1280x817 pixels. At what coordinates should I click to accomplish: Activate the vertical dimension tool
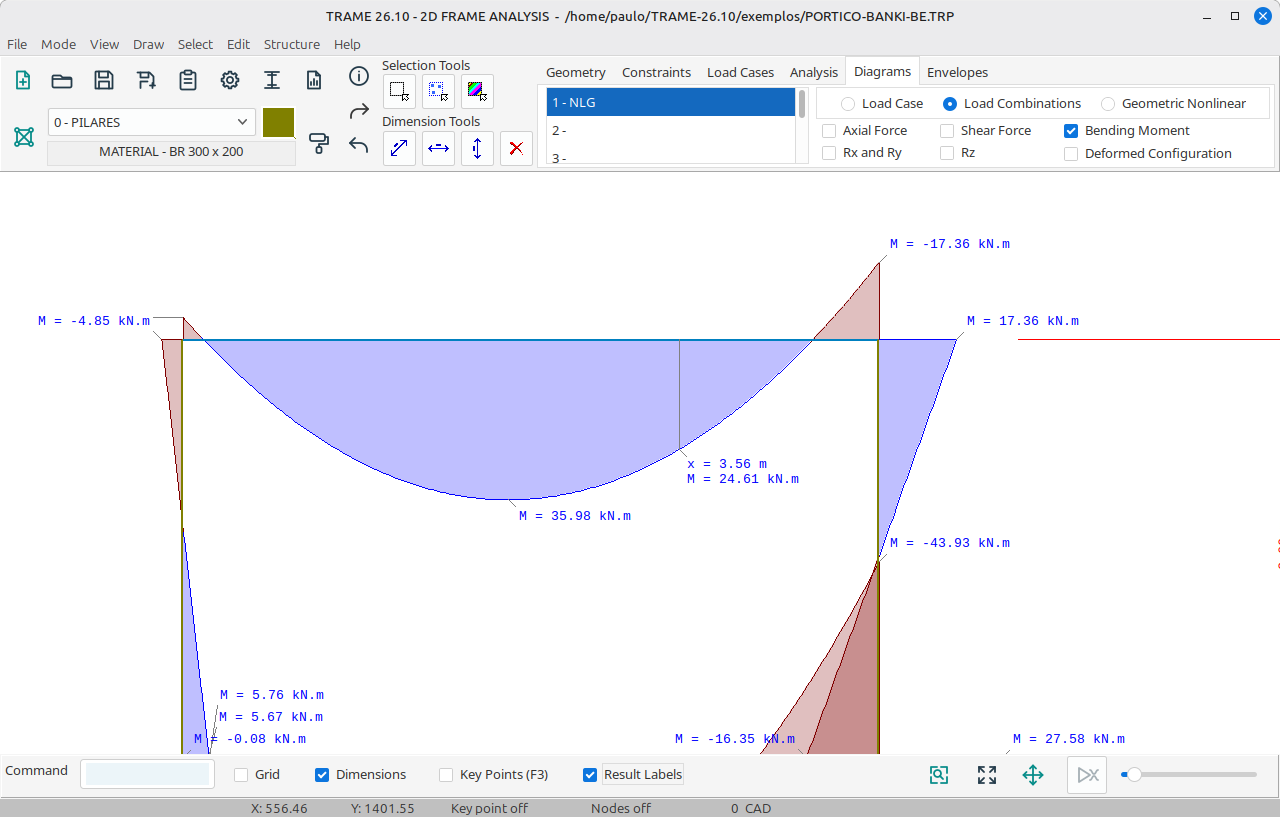point(477,148)
